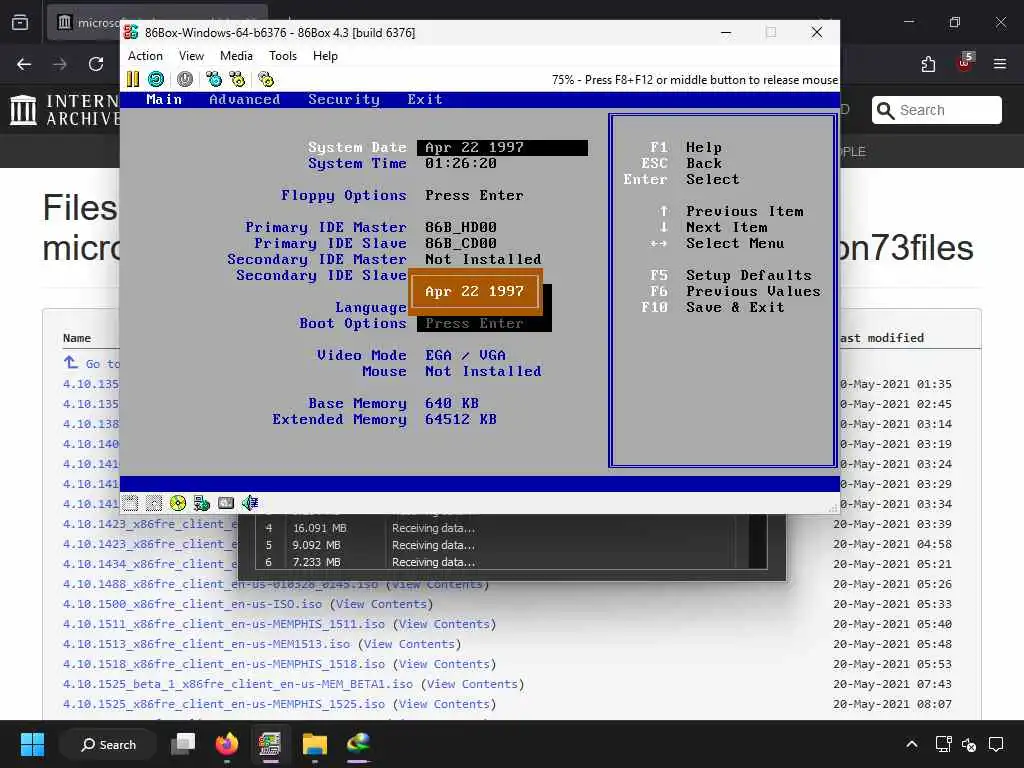1024x768 pixels.
Task: Click the browser tab manager icon
Action: (20, 23)
